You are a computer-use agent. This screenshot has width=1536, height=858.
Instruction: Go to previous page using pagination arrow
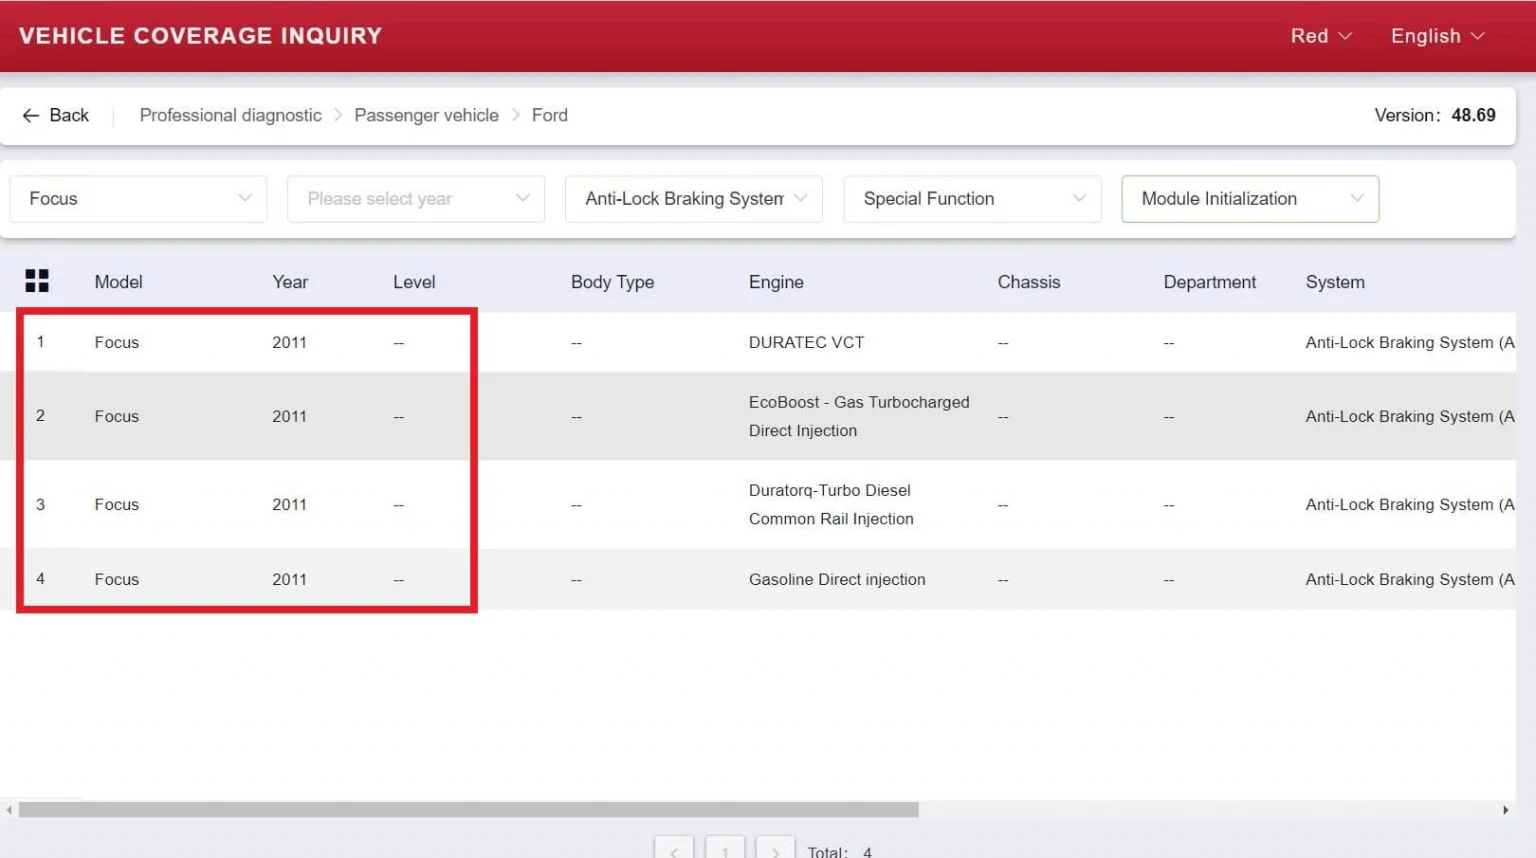(x=674, y=850)
